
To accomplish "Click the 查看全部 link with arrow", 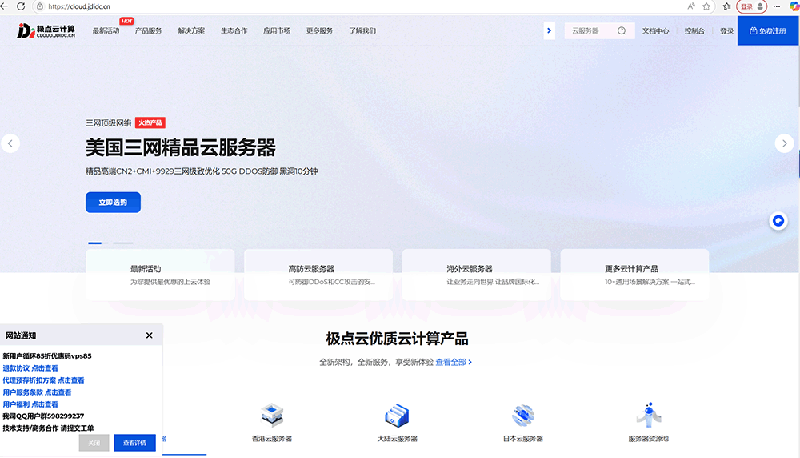I will (x=454, y=362).
